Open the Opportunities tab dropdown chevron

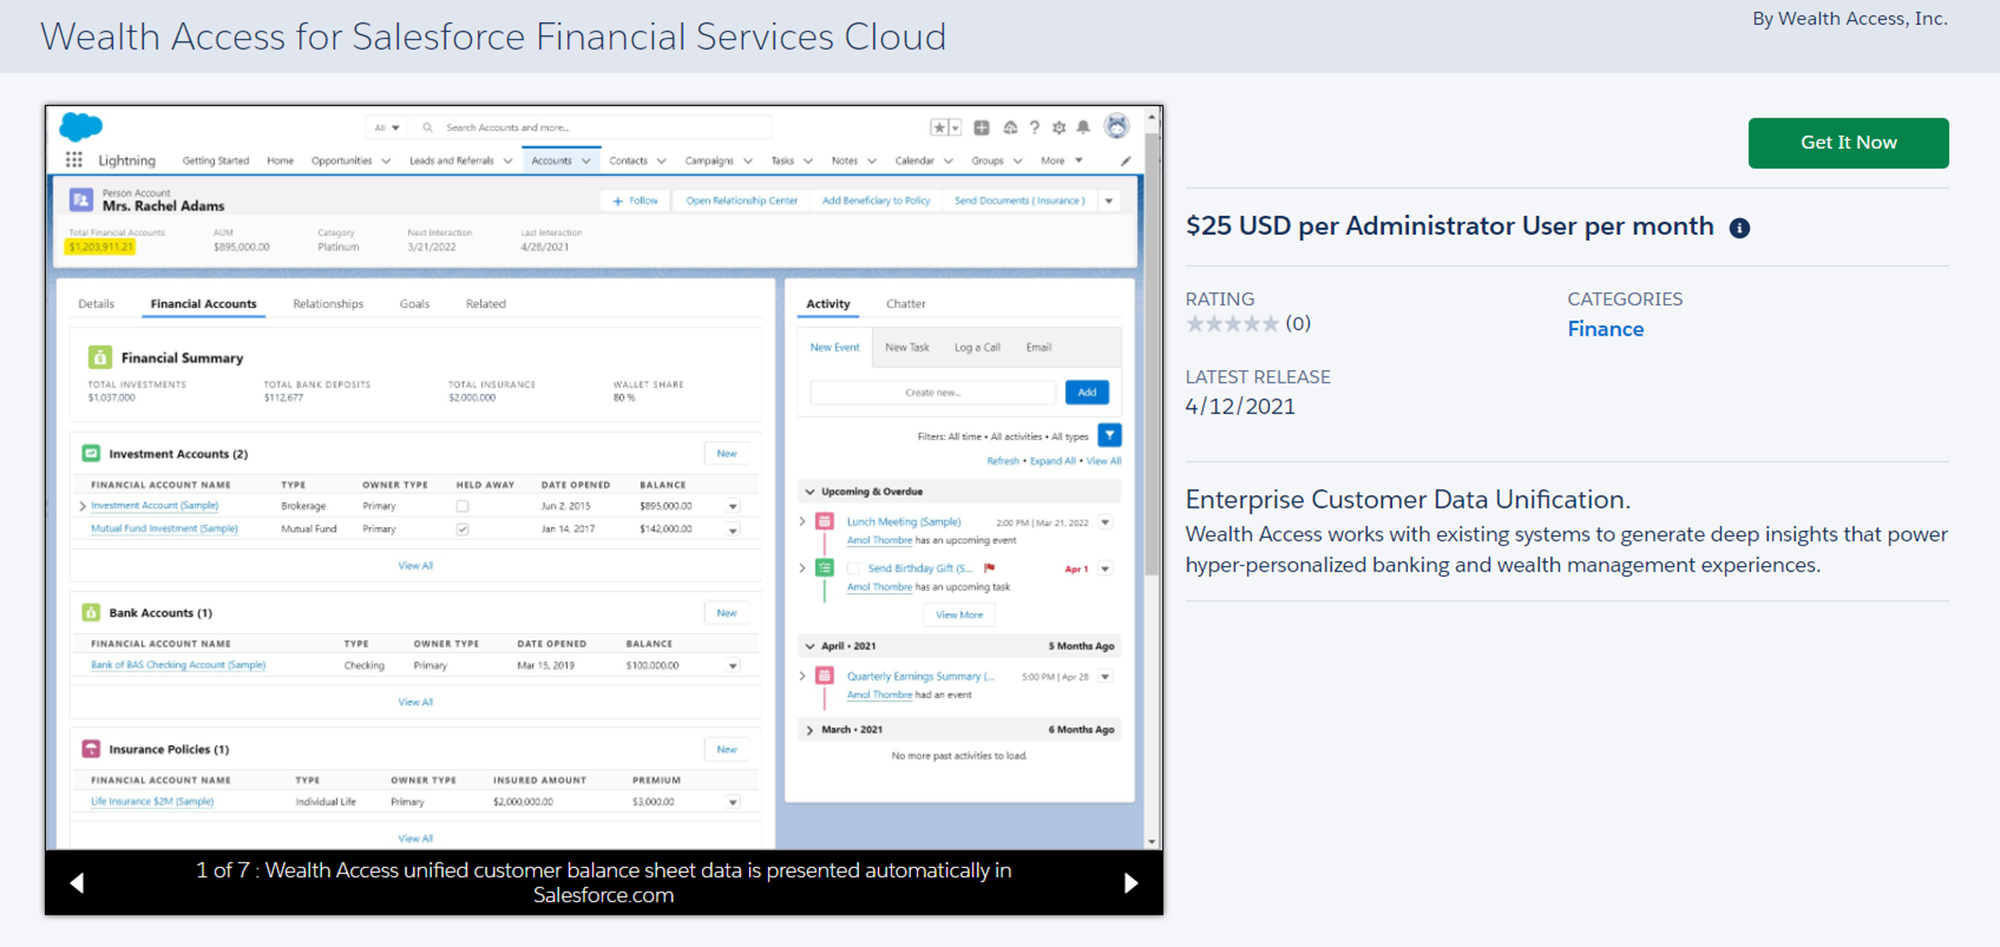[x=386, y=160]
